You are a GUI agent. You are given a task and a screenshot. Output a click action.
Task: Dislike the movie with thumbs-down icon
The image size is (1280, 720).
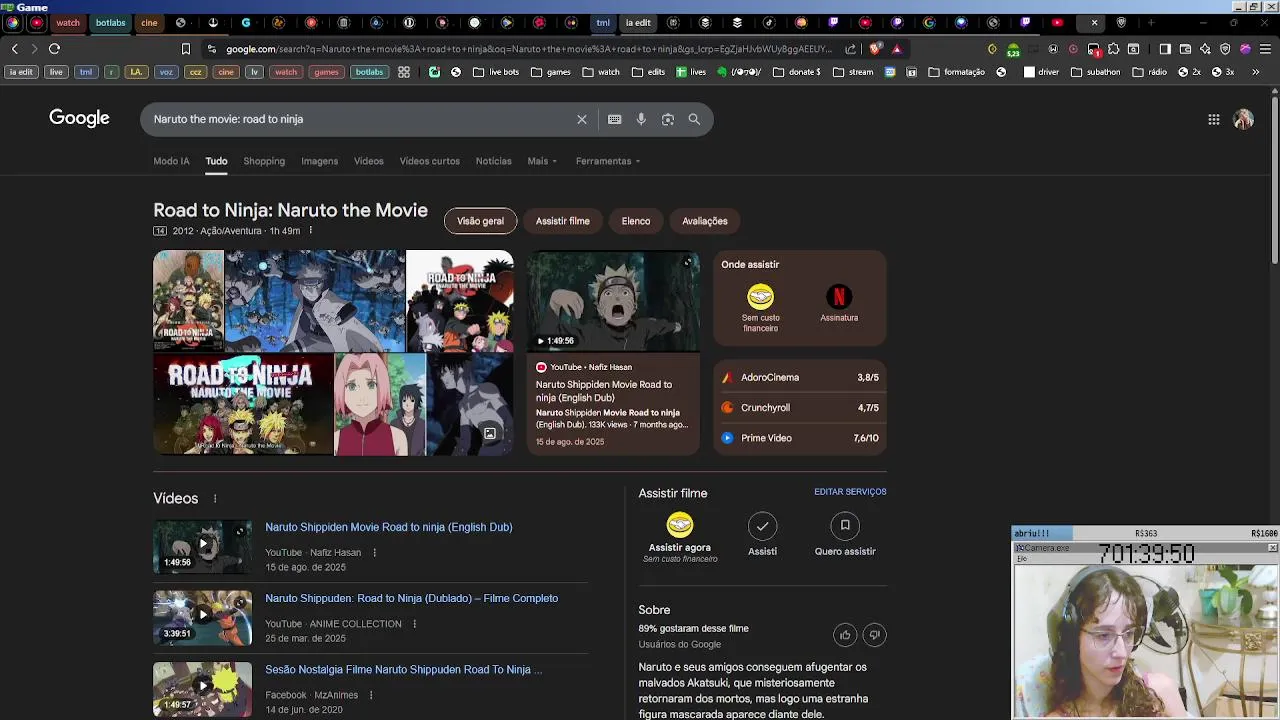point(874,635)
